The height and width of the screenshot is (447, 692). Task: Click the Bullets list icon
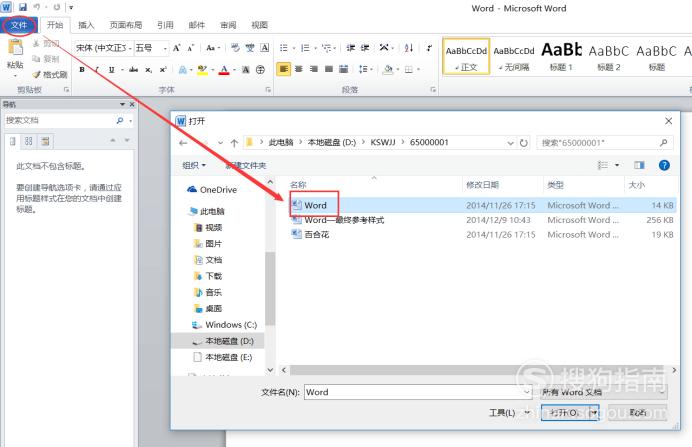point(284,48)
